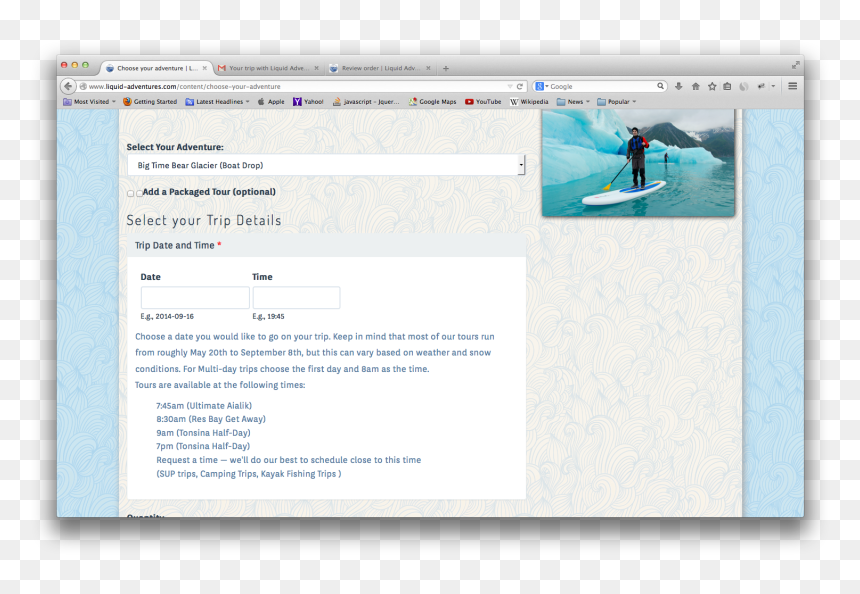Close the Your trip with Liquid Adventures tab
860x594 pixels.
[316, 69]
